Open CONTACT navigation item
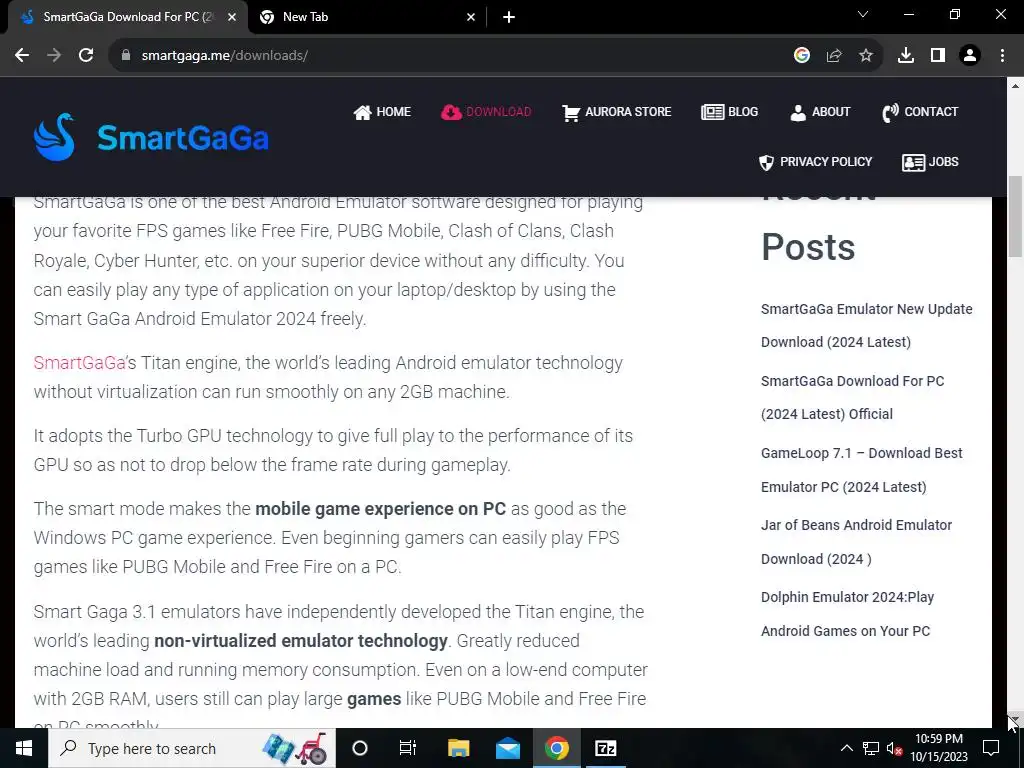1024x768 pixels. 920,112
